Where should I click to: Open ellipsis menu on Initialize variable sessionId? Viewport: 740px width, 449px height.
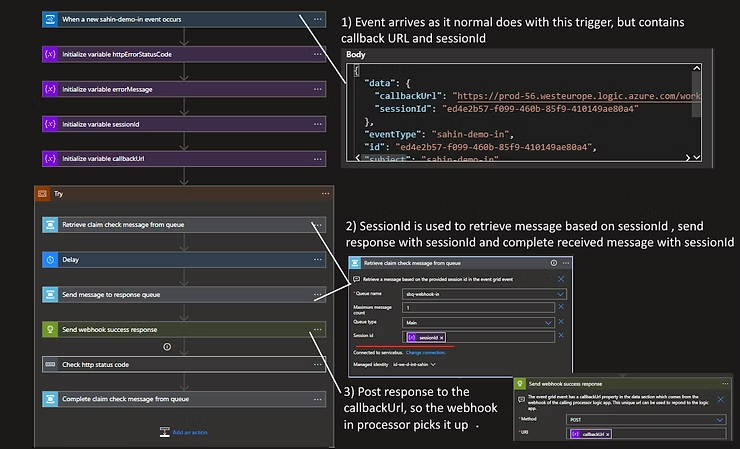click(x=318, y=124)
